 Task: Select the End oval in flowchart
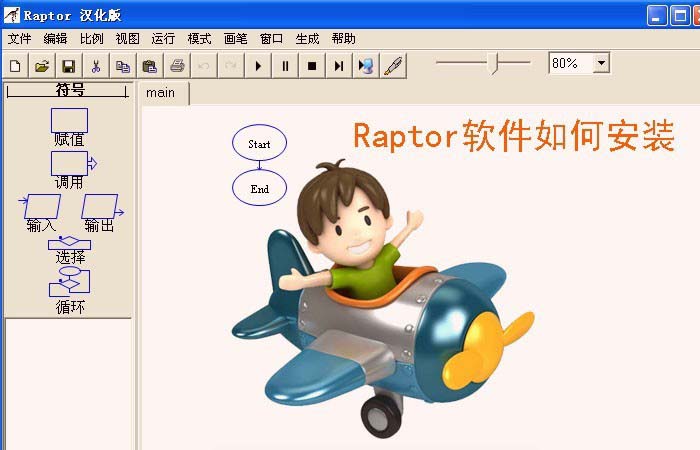click(259, 188)
